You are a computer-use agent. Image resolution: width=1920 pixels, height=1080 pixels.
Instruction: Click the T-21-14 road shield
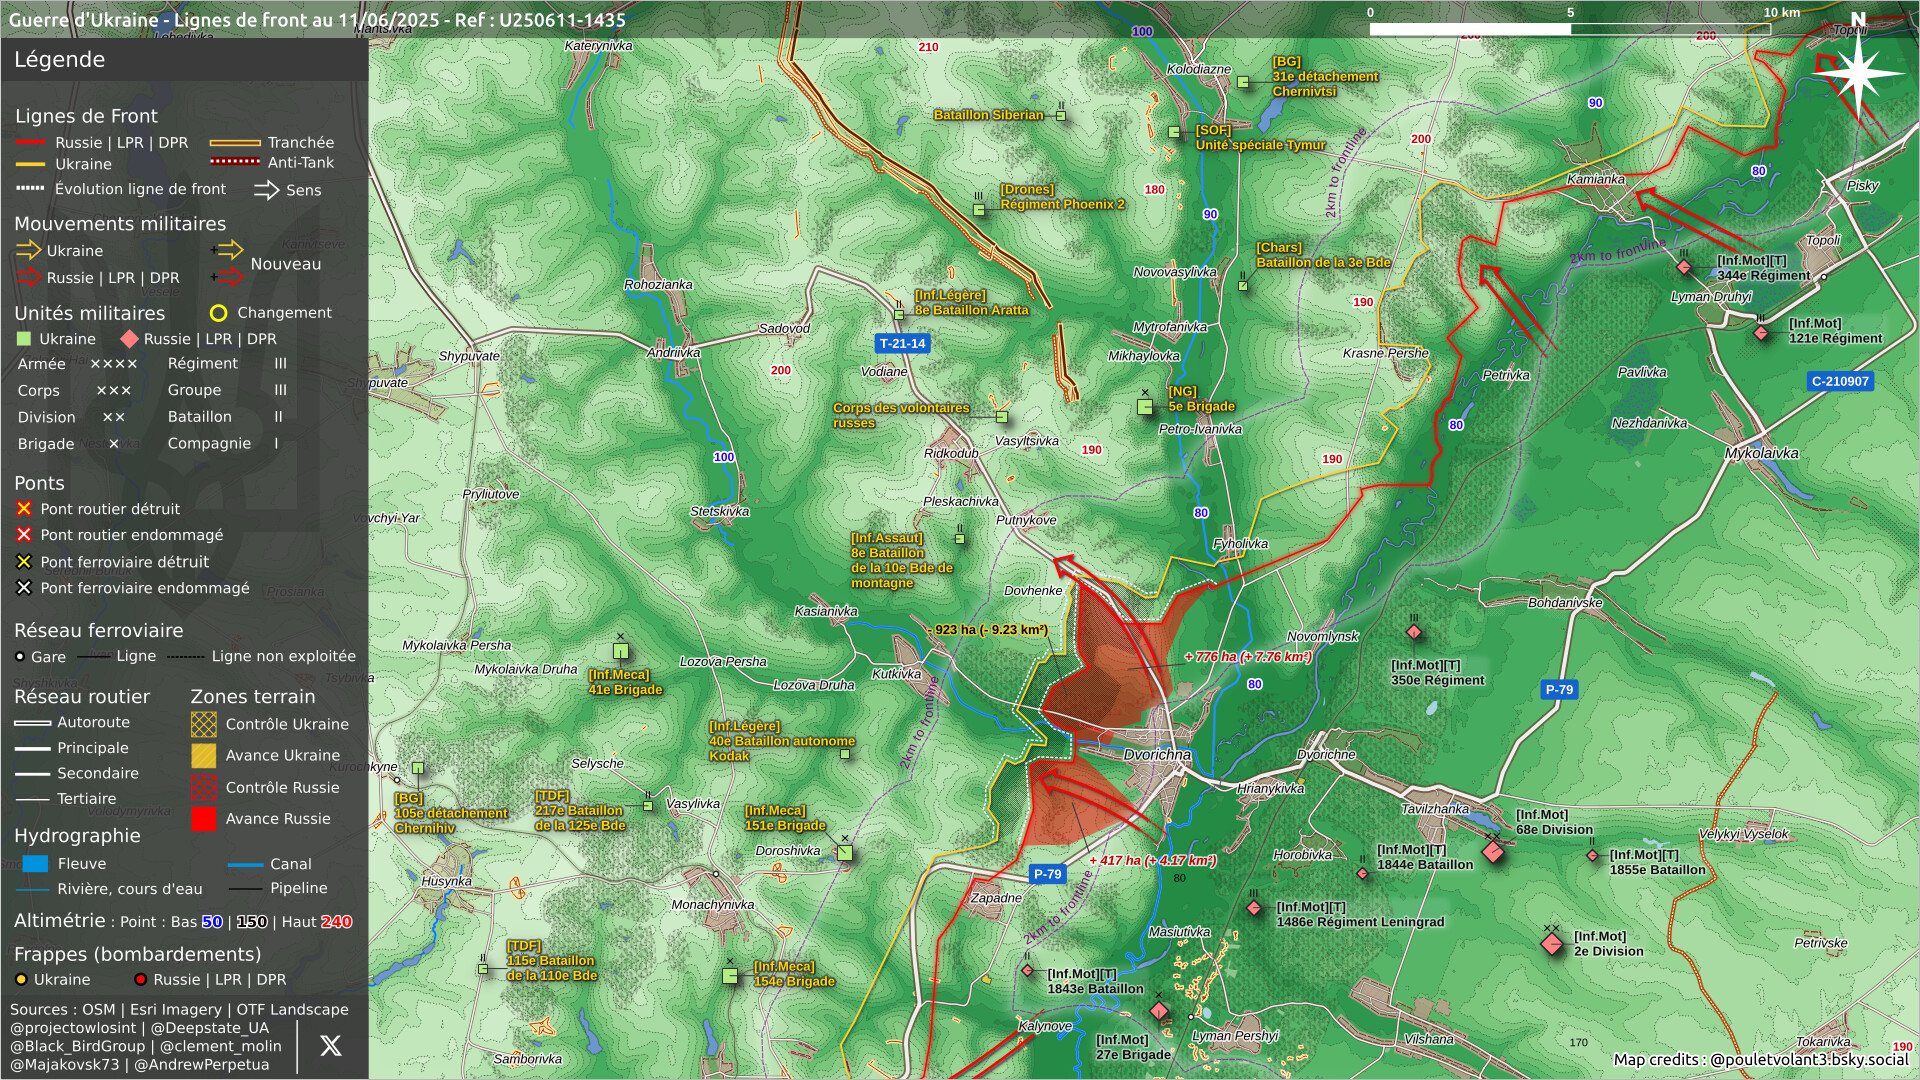pos(902,343)
